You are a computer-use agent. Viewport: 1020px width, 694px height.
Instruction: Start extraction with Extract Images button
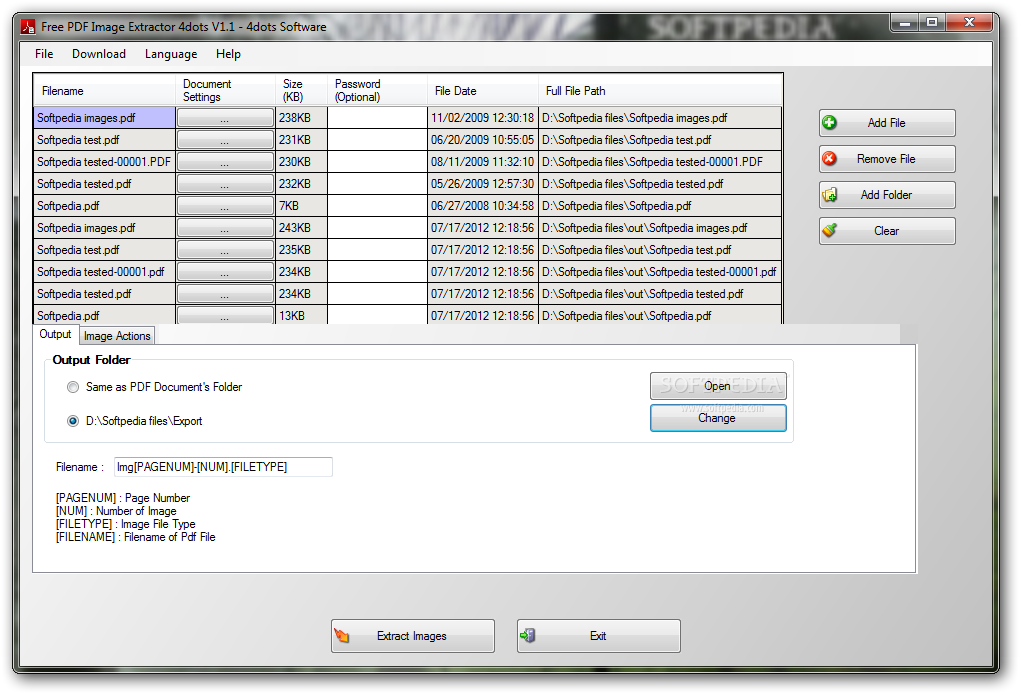coord(413,635)
